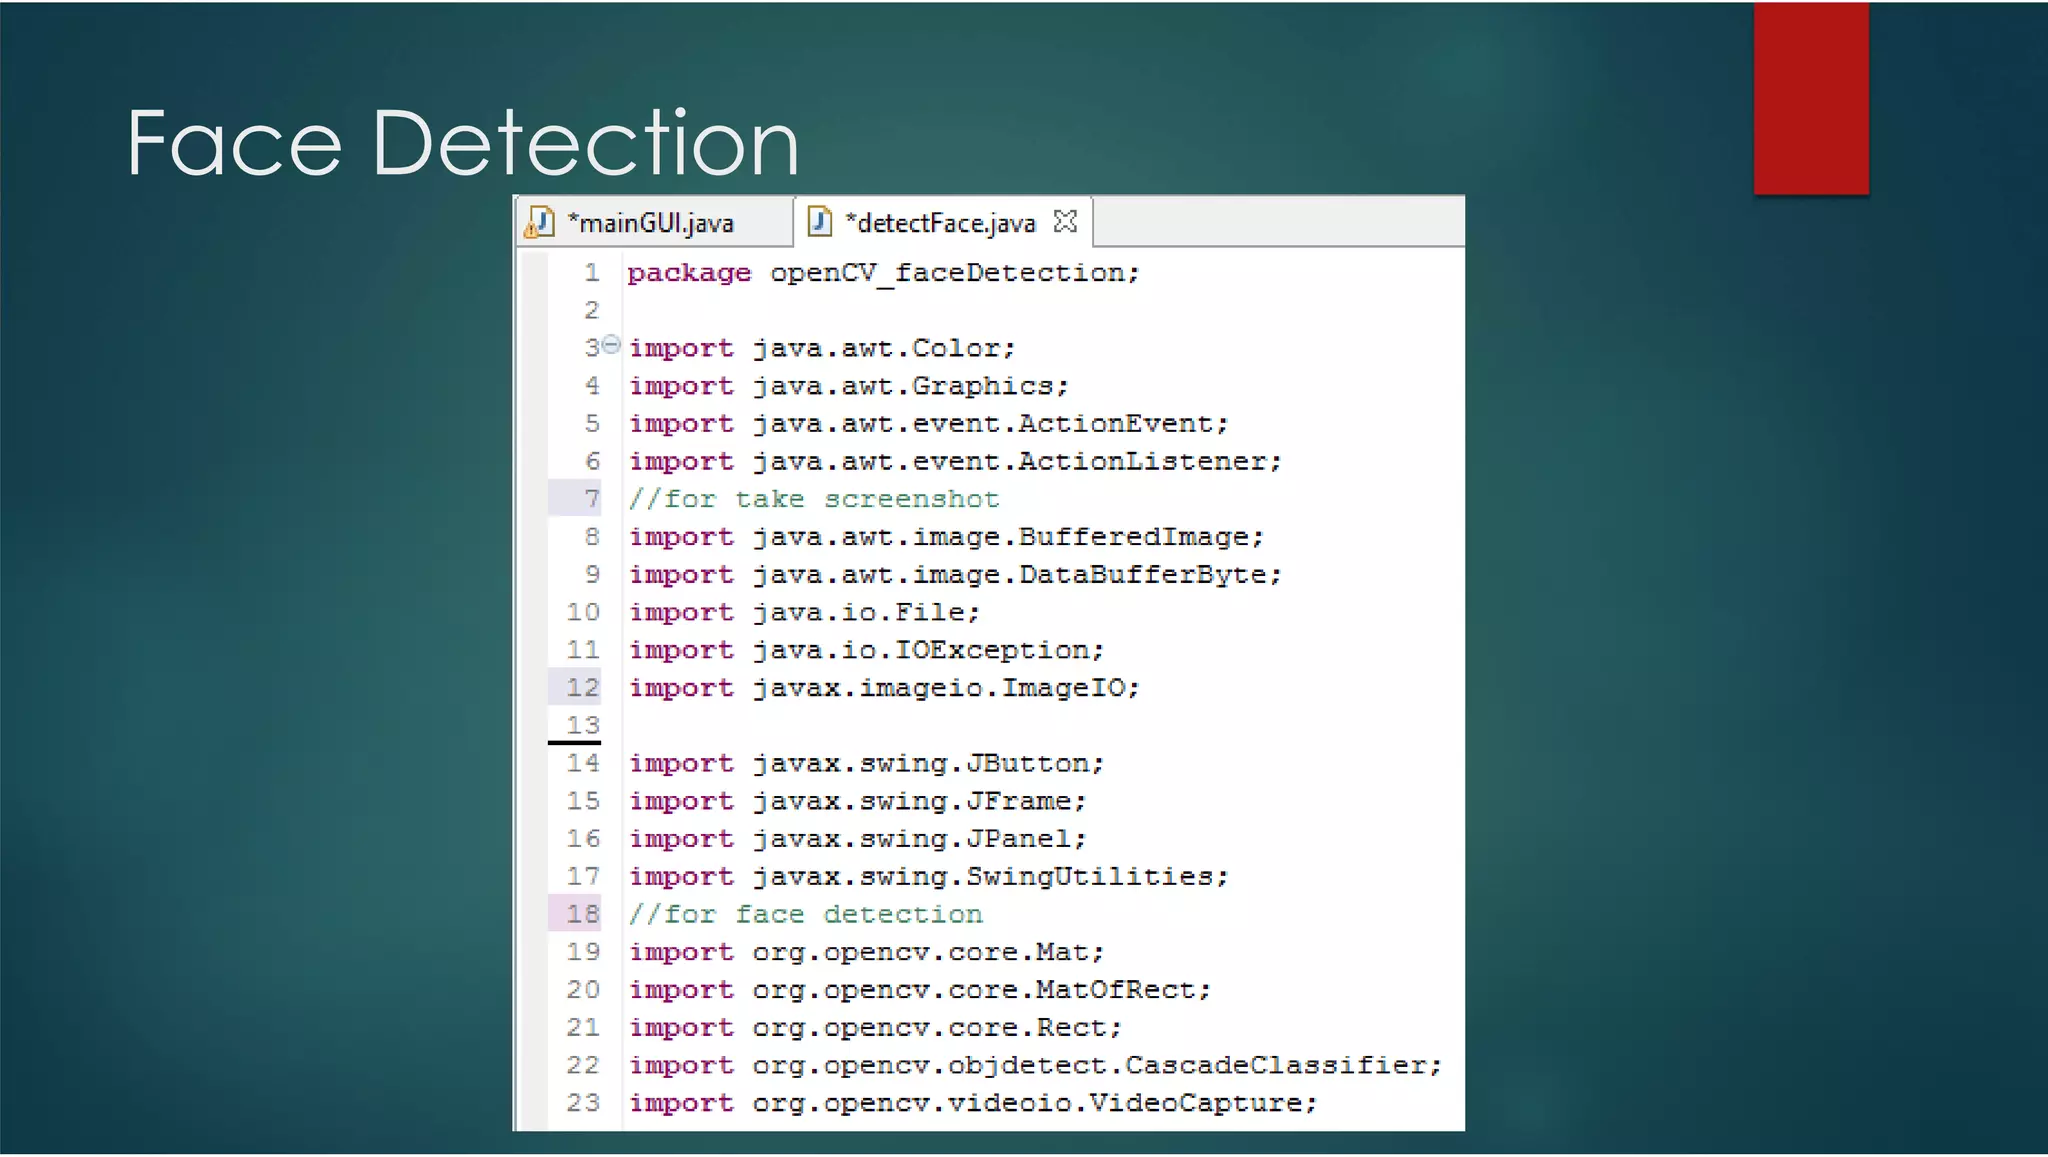Click line number 7 in the gutter
Image resolution: width=2048 pixels, height=1157 pixels.
coord(591,499)
